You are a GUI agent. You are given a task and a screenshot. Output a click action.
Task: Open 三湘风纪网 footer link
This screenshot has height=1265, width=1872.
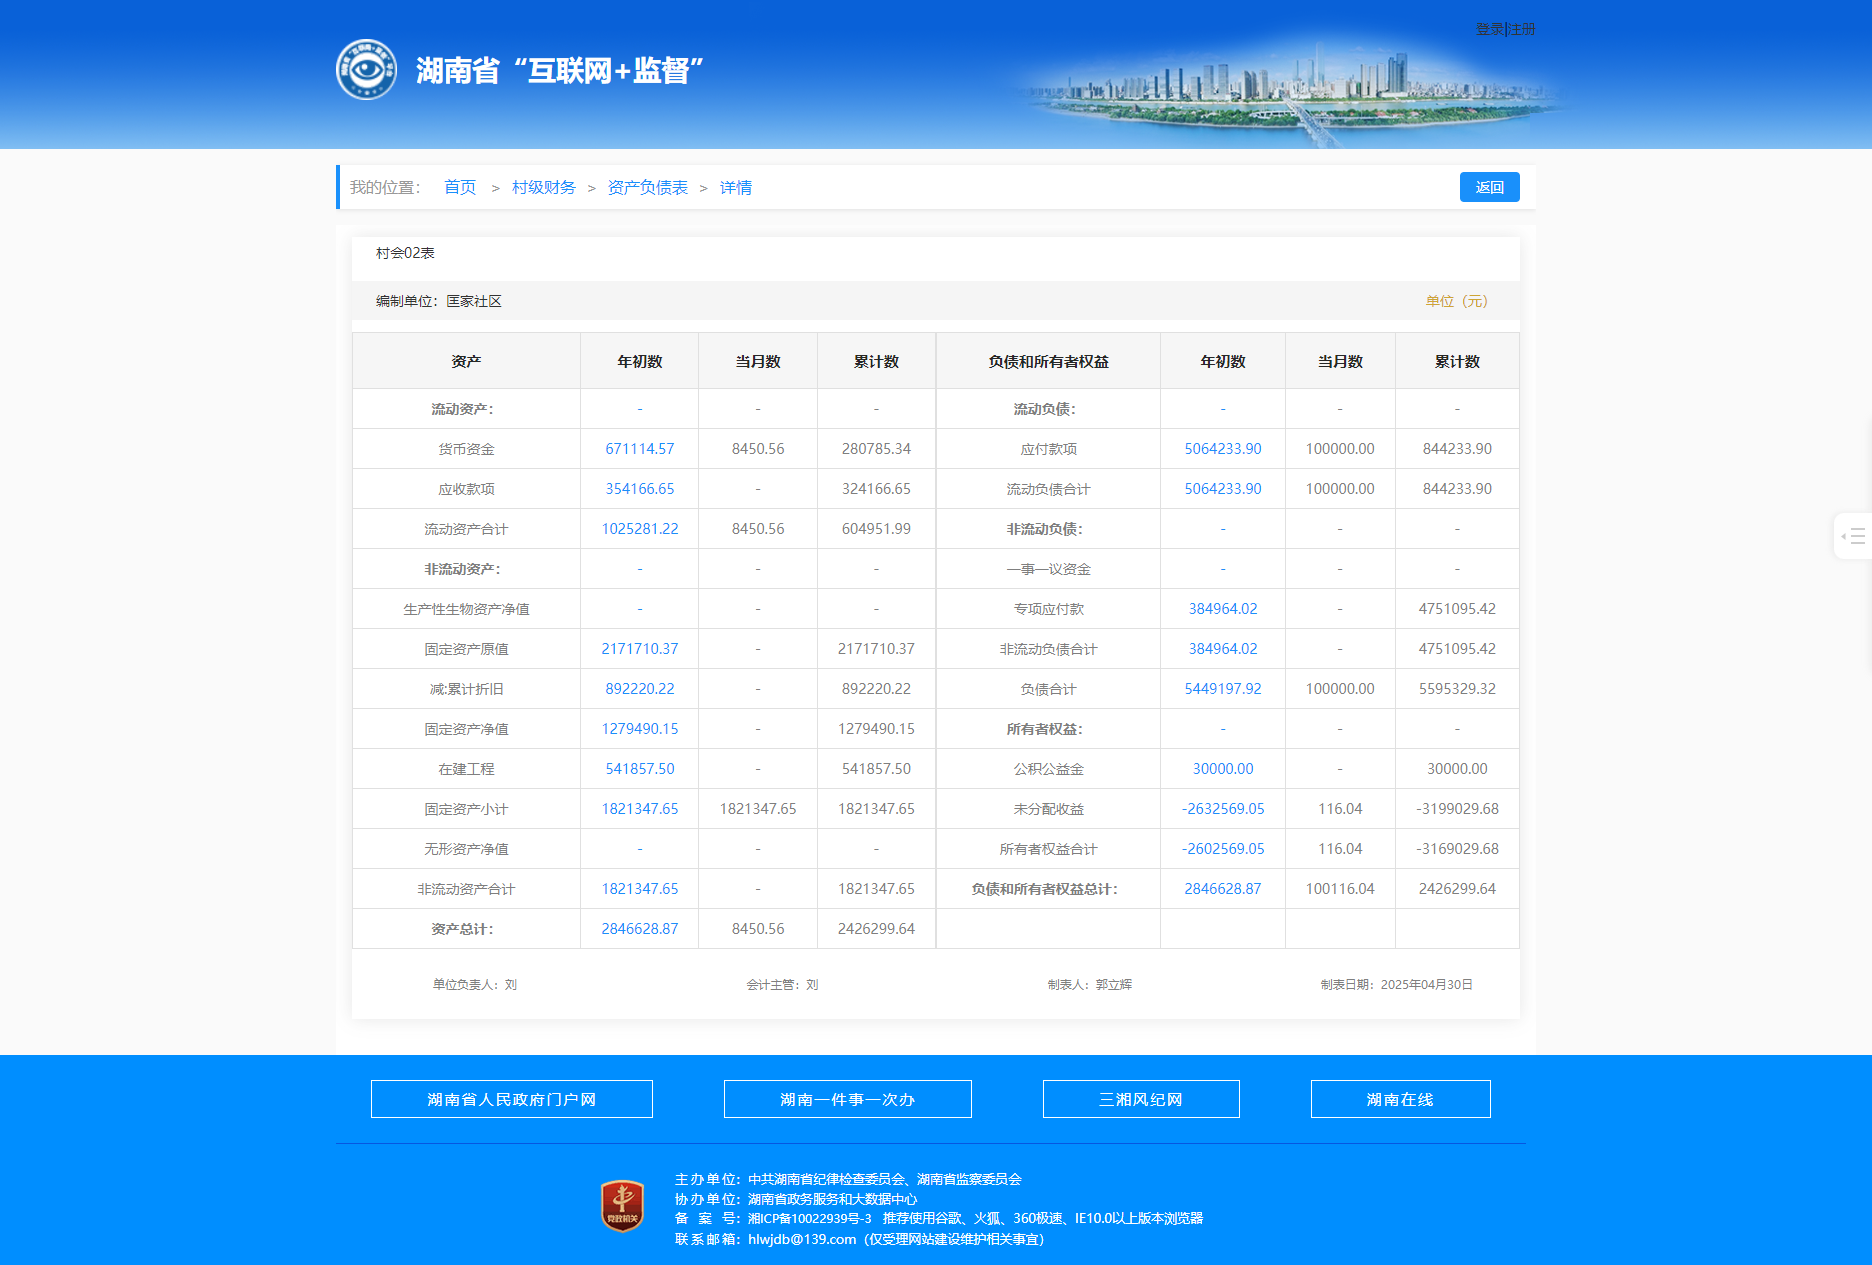(1141, 1099)
